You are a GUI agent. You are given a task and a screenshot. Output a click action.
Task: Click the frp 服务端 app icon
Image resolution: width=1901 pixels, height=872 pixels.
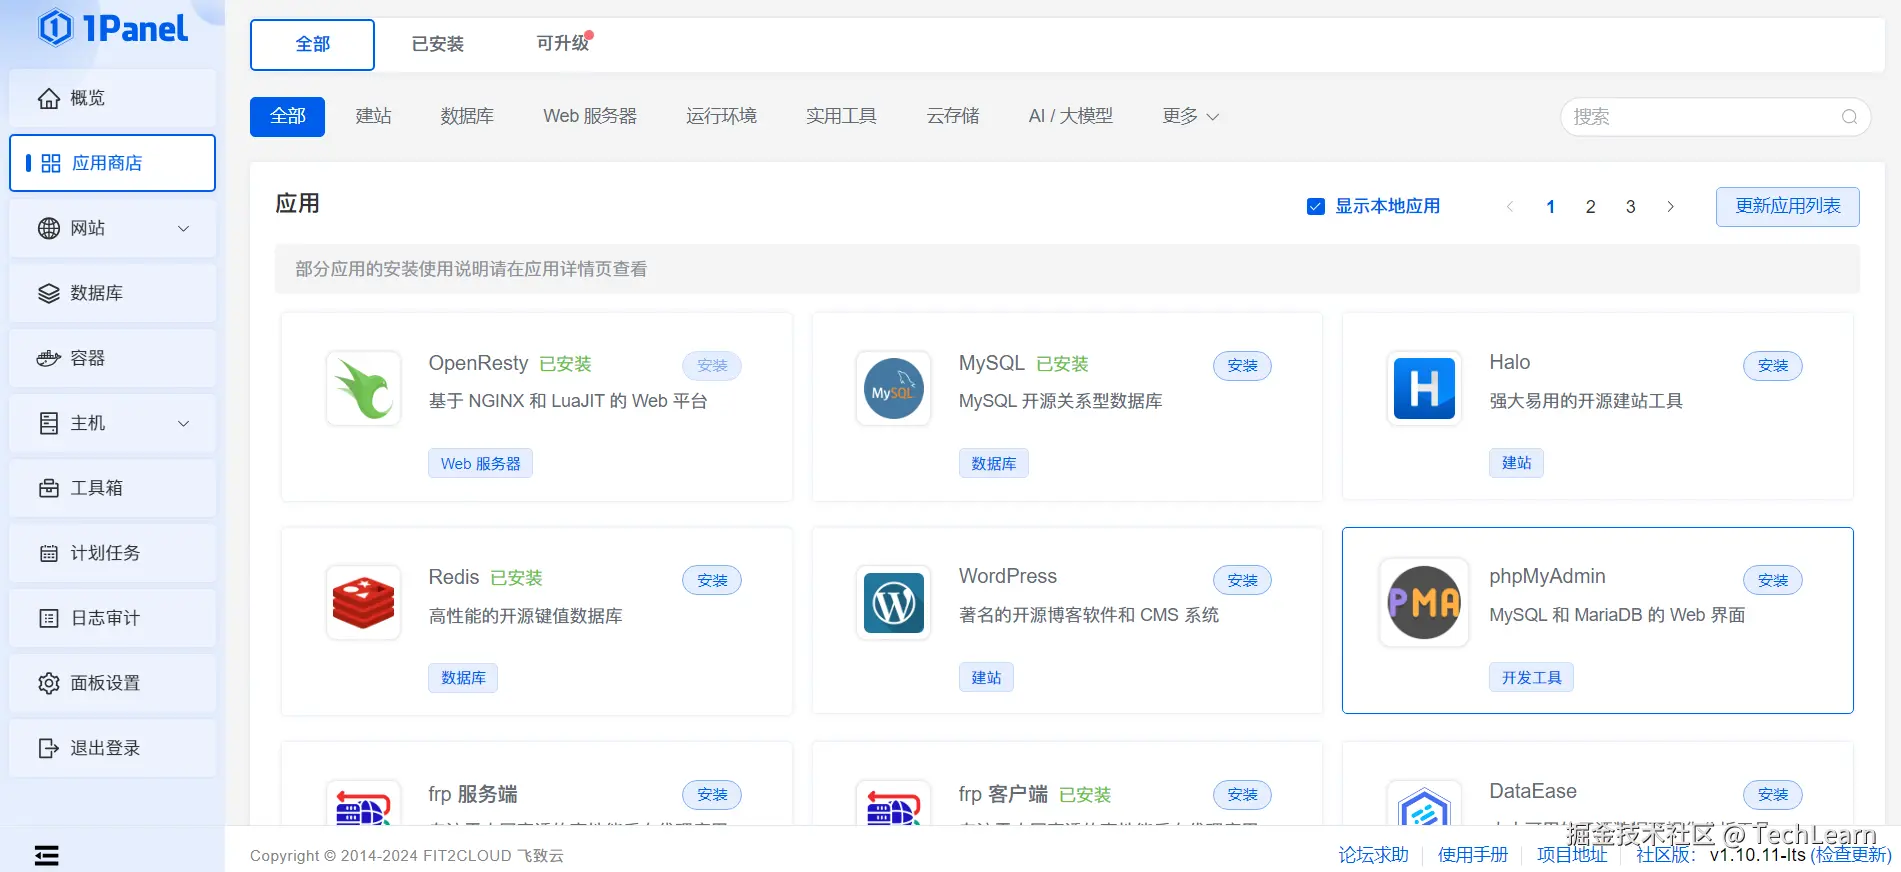point(364,803)
